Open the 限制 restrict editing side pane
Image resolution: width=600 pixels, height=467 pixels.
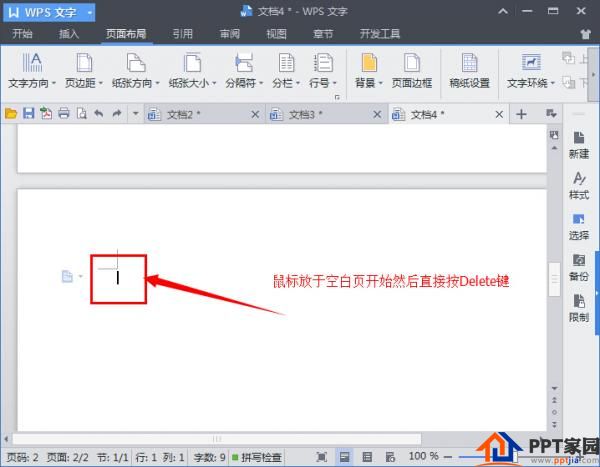(579, 309)
